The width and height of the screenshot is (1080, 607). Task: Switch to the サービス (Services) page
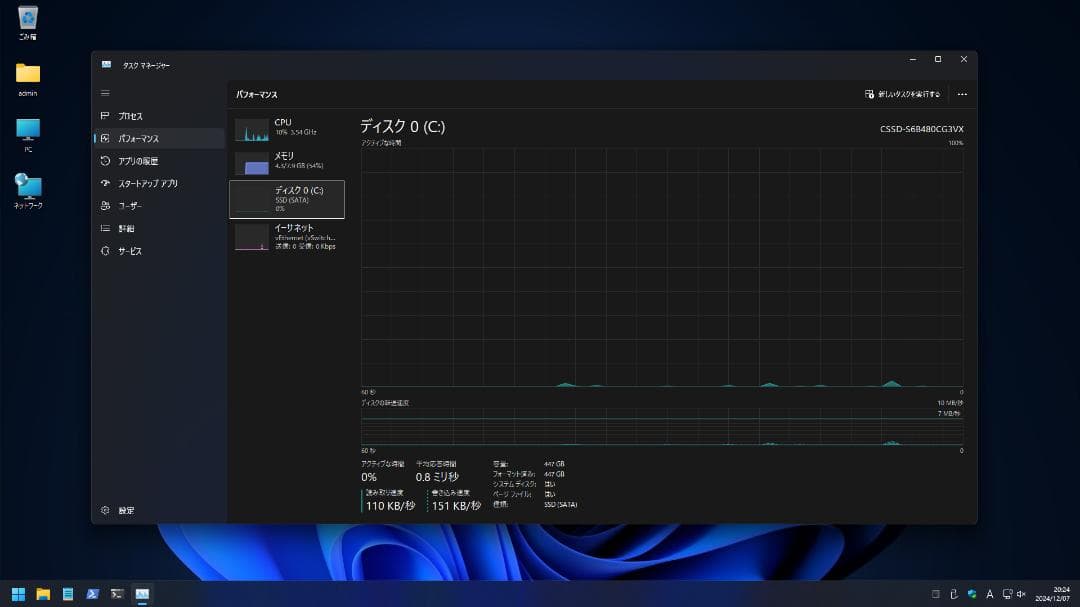[x=130, y=251]
